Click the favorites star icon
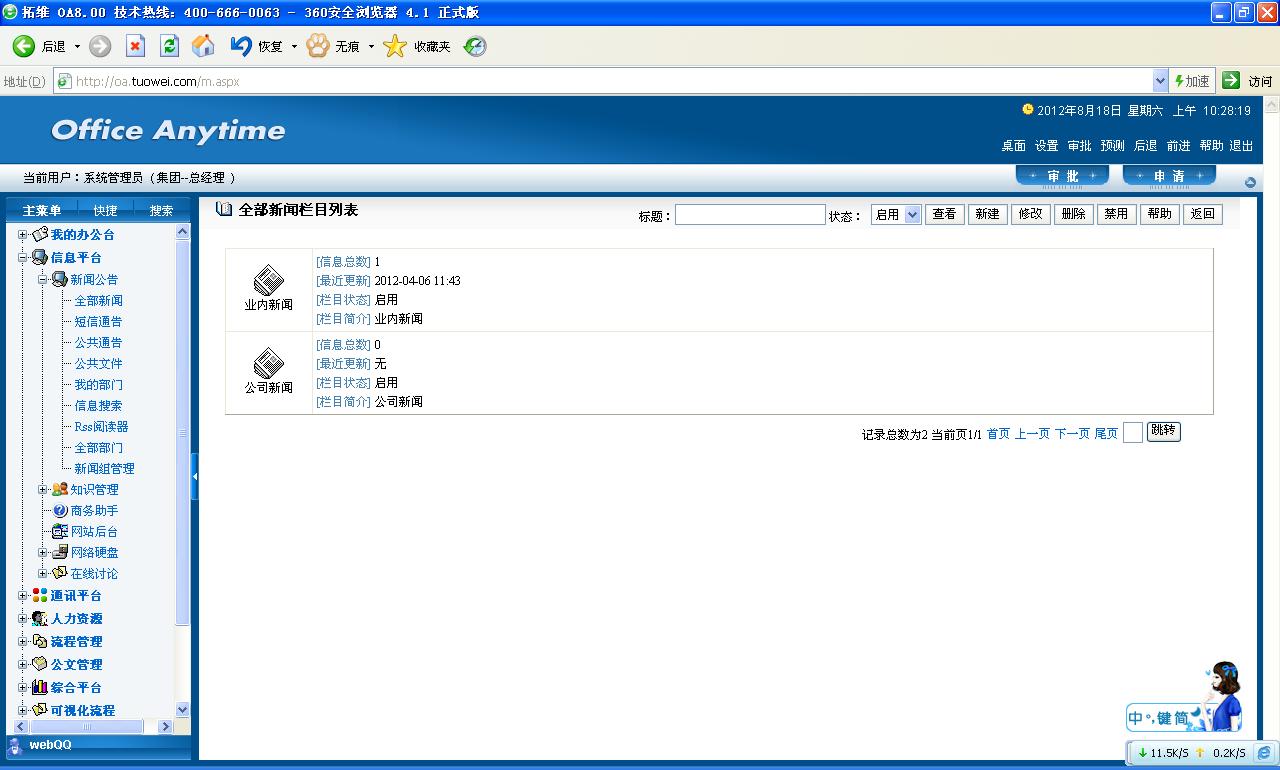Image resolution: width=1280 pixels, height=770 pixels. point(396,46)
